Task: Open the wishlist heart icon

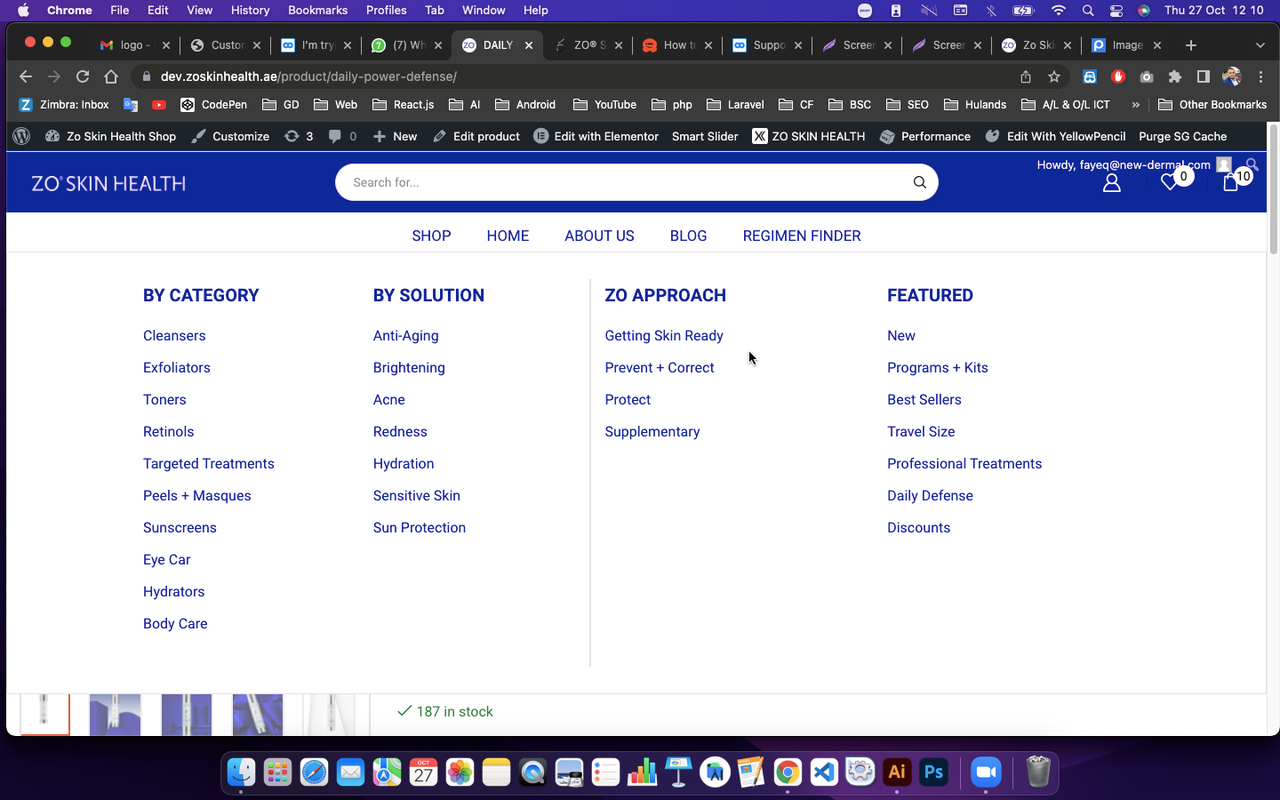Action: coord(1169,183)
